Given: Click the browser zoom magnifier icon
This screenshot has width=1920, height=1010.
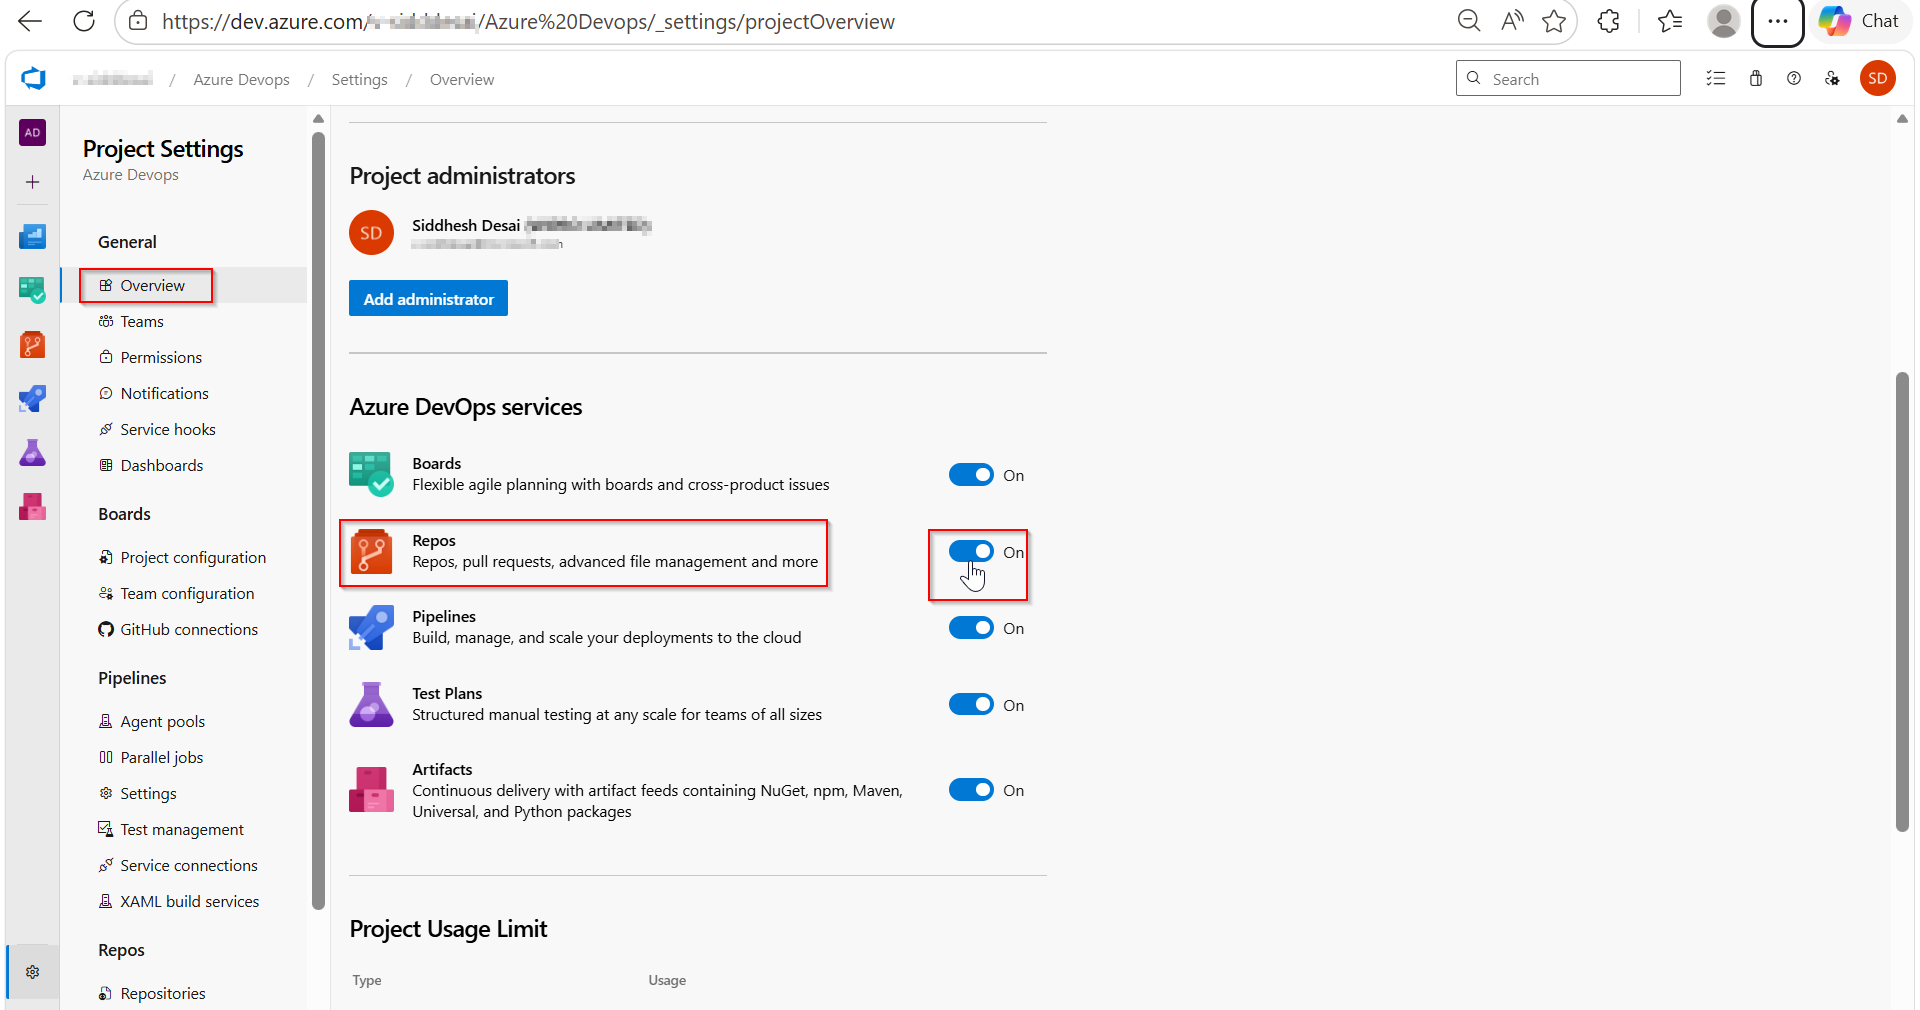Looking at the screenshot, I should (x=1468, y=21).
